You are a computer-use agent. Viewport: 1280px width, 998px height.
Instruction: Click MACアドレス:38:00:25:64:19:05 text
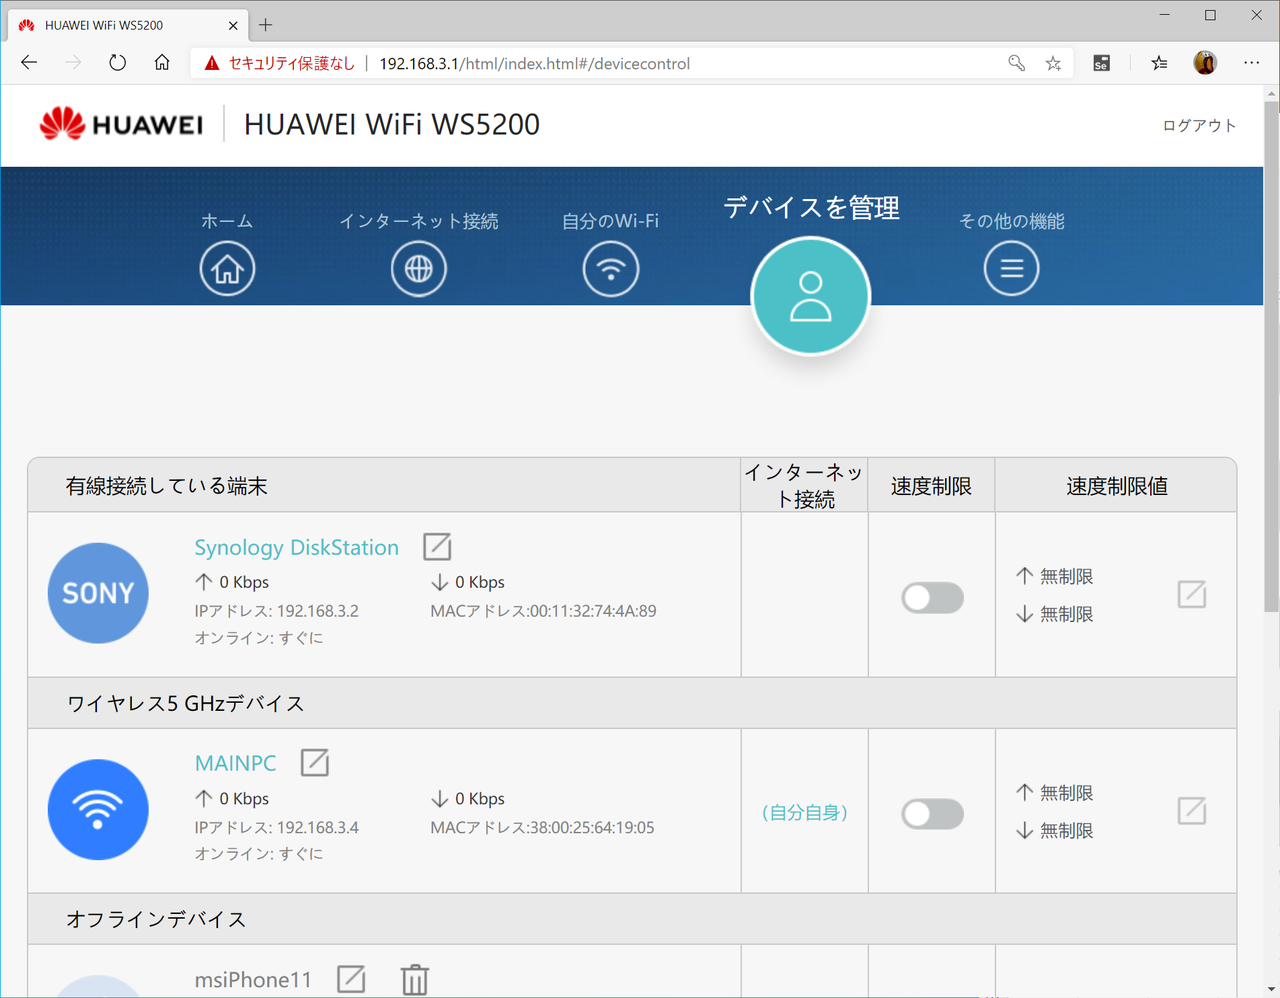[542, 827]
